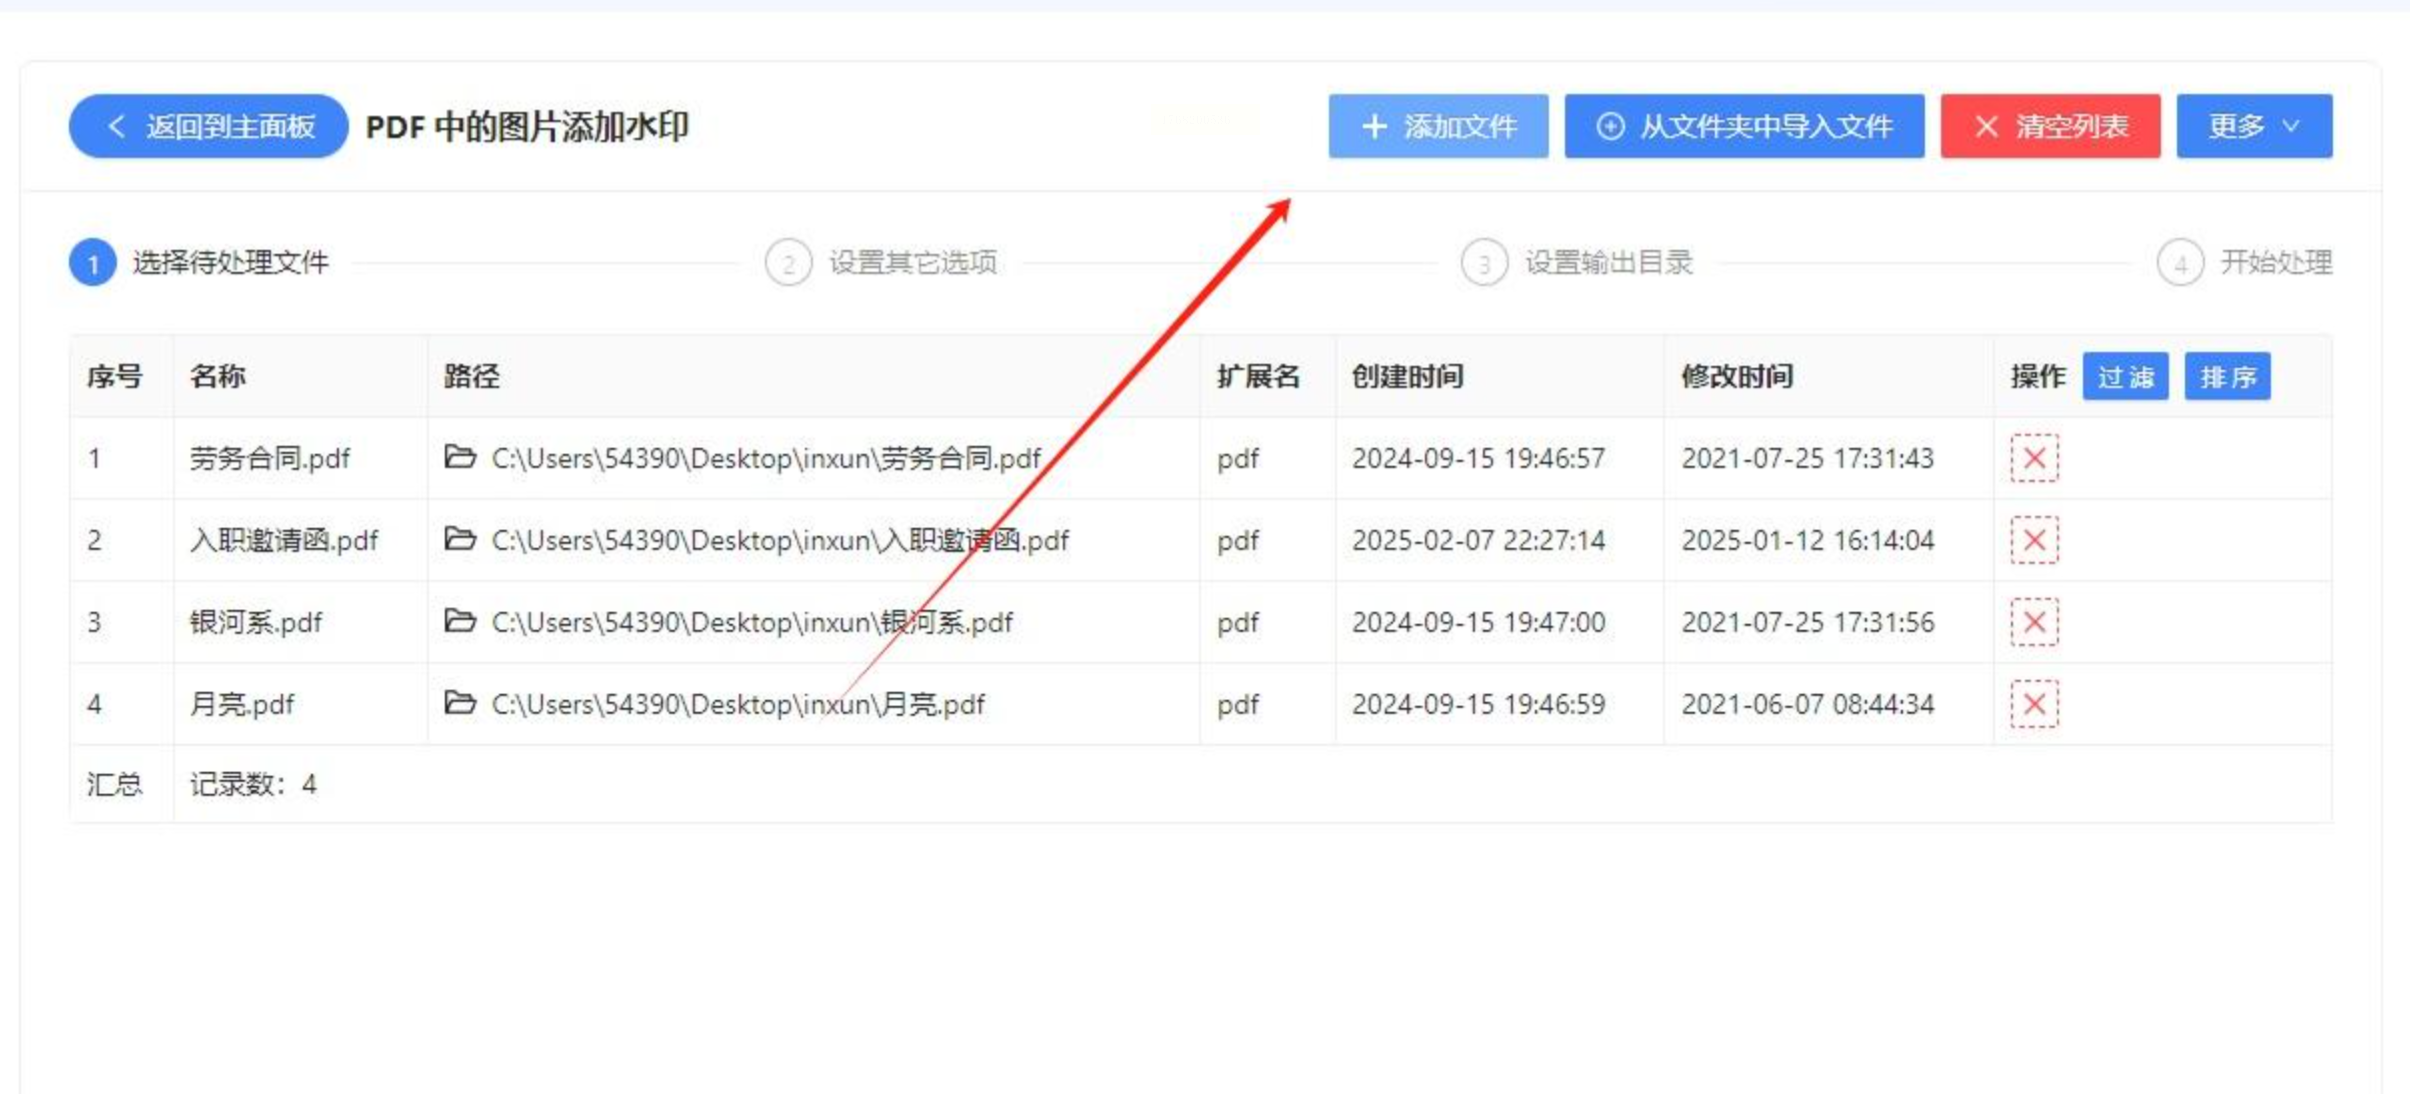Image resolution: width=2410 pixels, height=1094 pixels.
Task: Import files via 从文件夹中导入文件 button
Action: (x=1743, y=126)
